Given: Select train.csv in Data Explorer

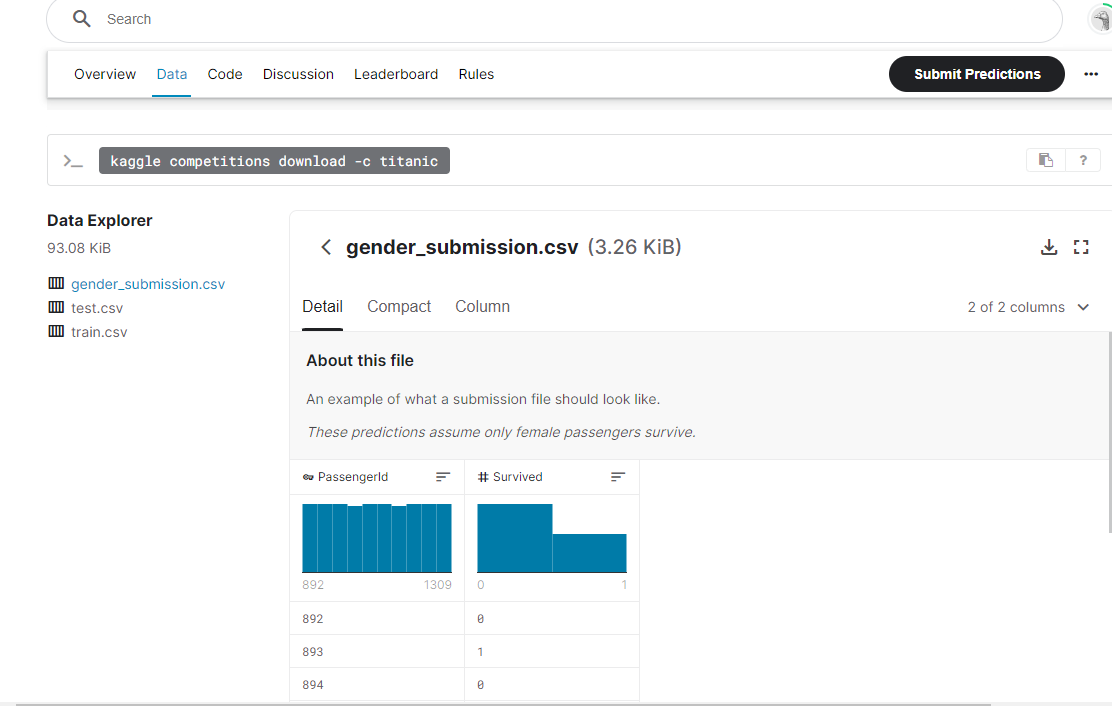Looking at the screenshot, I should click(99, 332).
